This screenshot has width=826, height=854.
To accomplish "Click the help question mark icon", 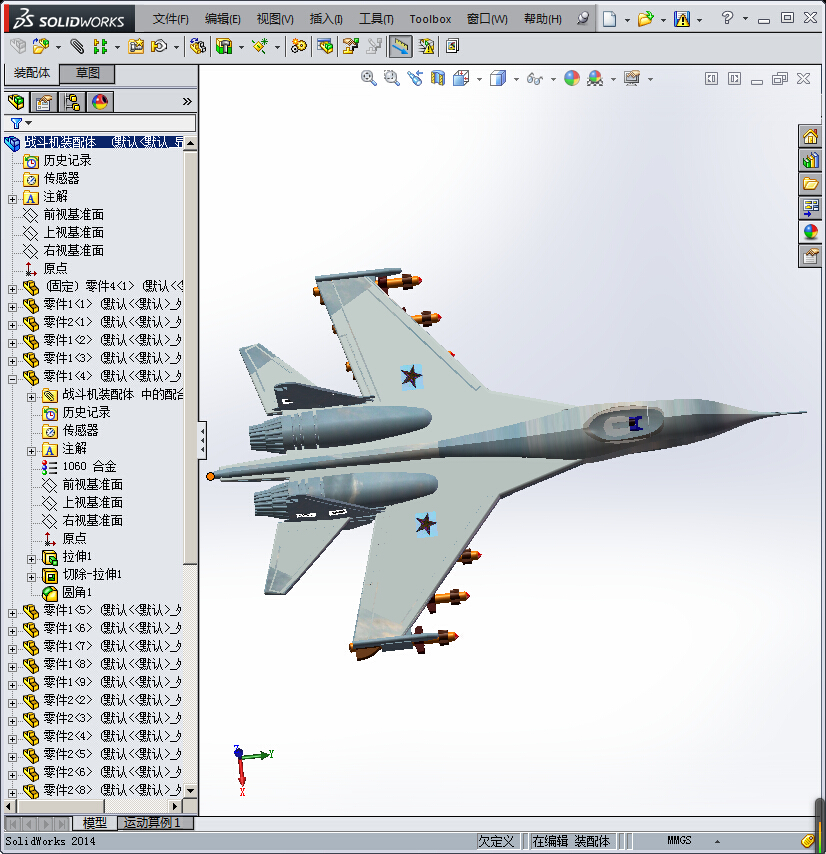I will pyautogui.click(x=727, y=18).
